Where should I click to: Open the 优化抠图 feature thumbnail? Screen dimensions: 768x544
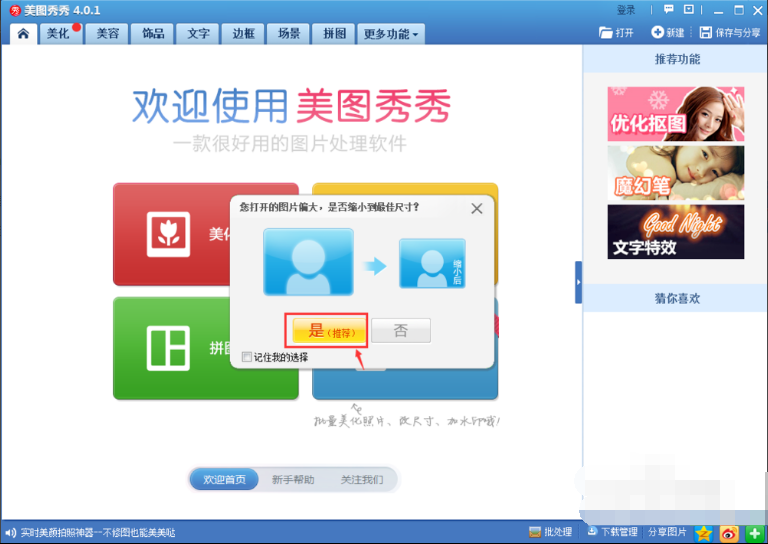click(676, 114)
